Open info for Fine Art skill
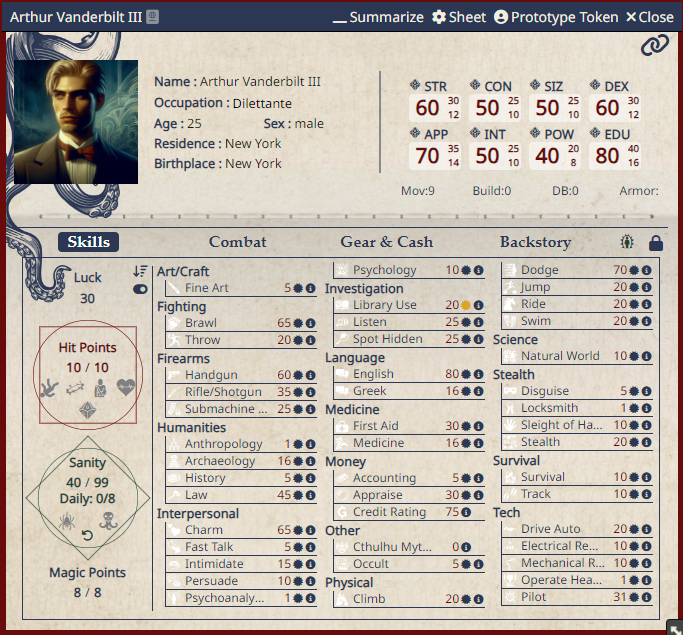 tap(311, 288)
